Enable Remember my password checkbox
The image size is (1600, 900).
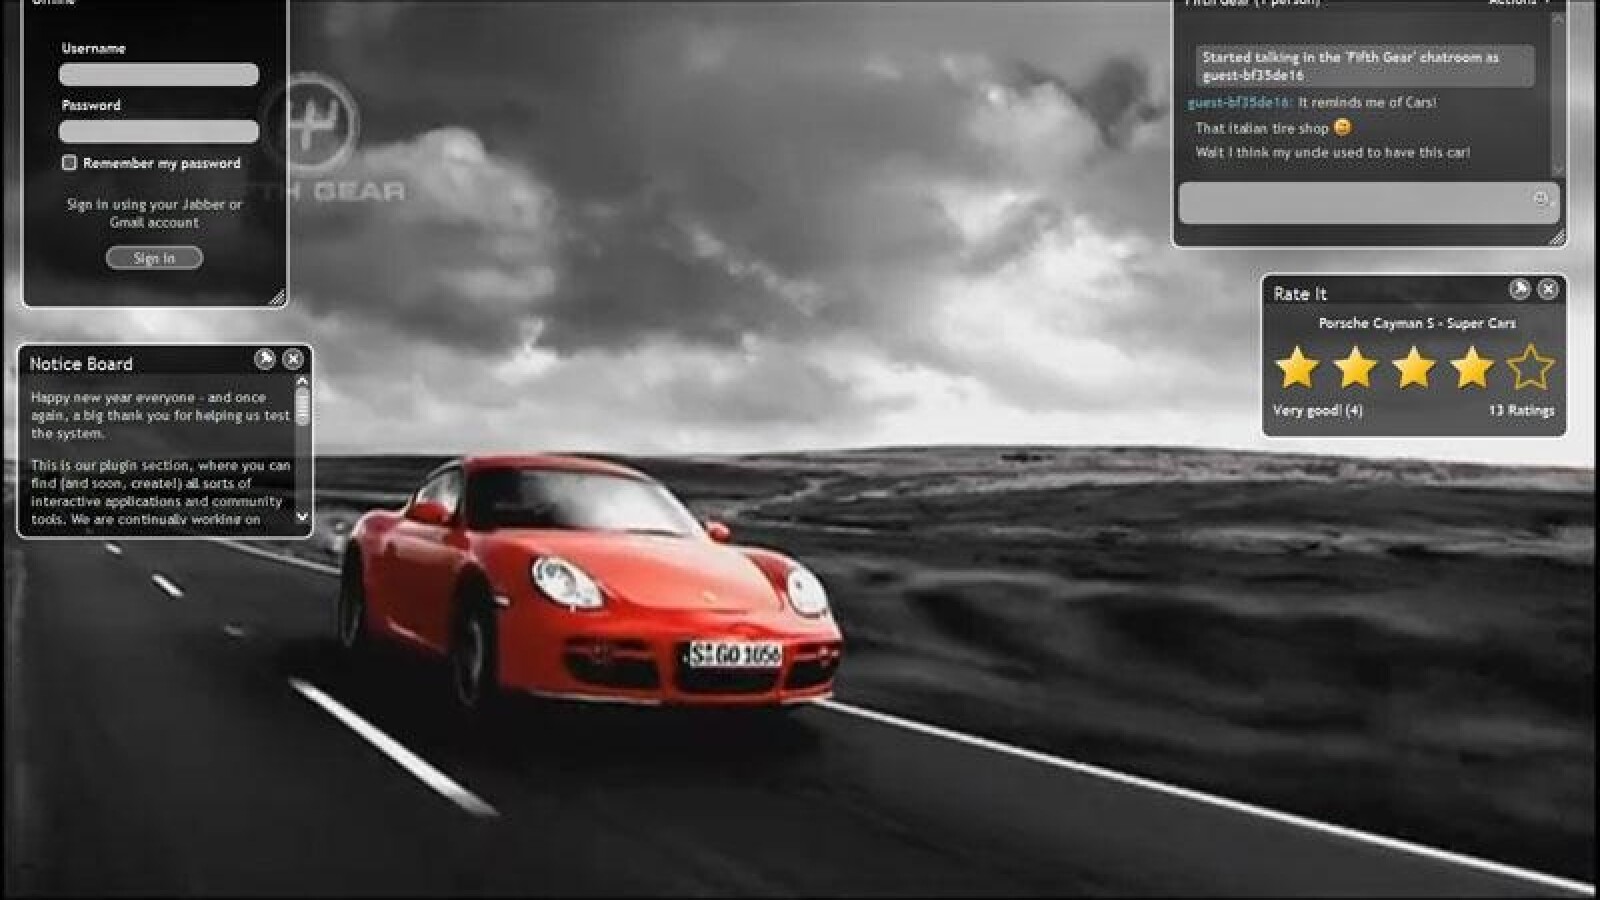(x=69, y=163)
